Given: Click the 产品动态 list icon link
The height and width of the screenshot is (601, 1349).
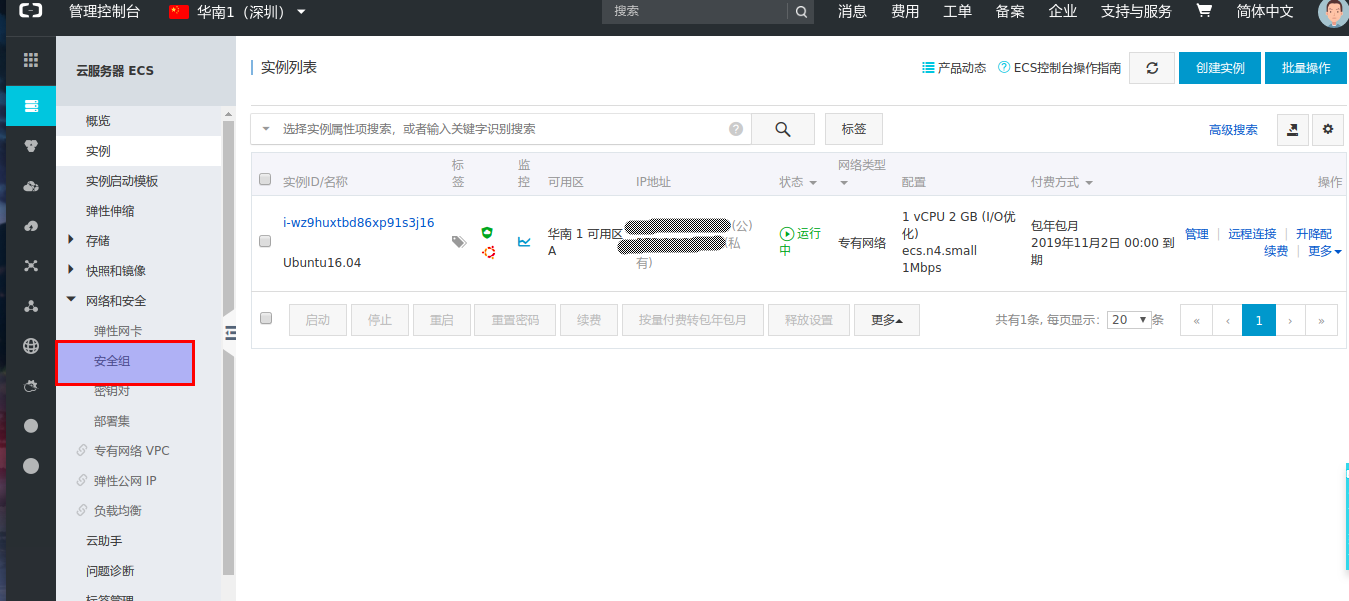Looking at the screenshot, I should (954, 68).
